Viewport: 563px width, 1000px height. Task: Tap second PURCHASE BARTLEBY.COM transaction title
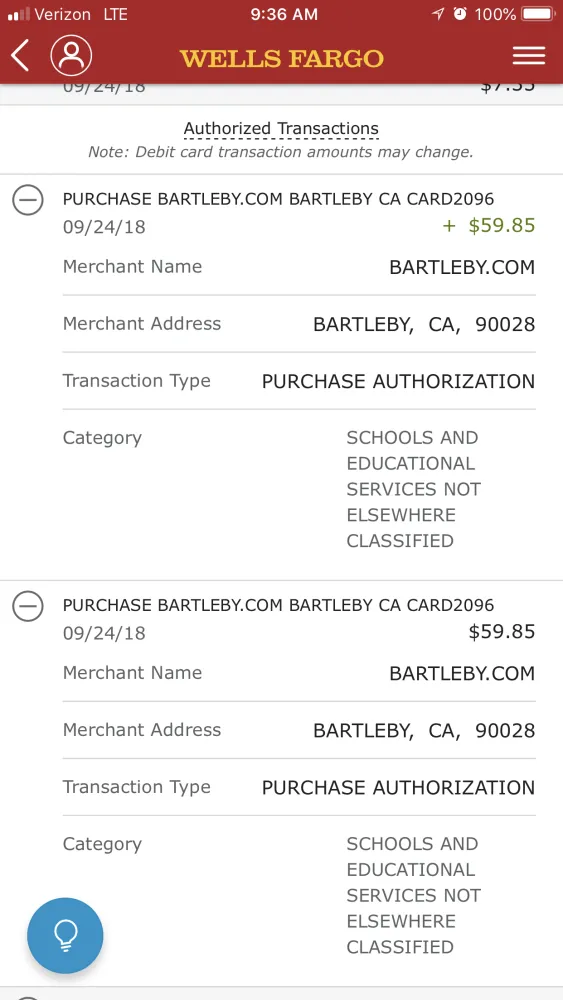279,605
